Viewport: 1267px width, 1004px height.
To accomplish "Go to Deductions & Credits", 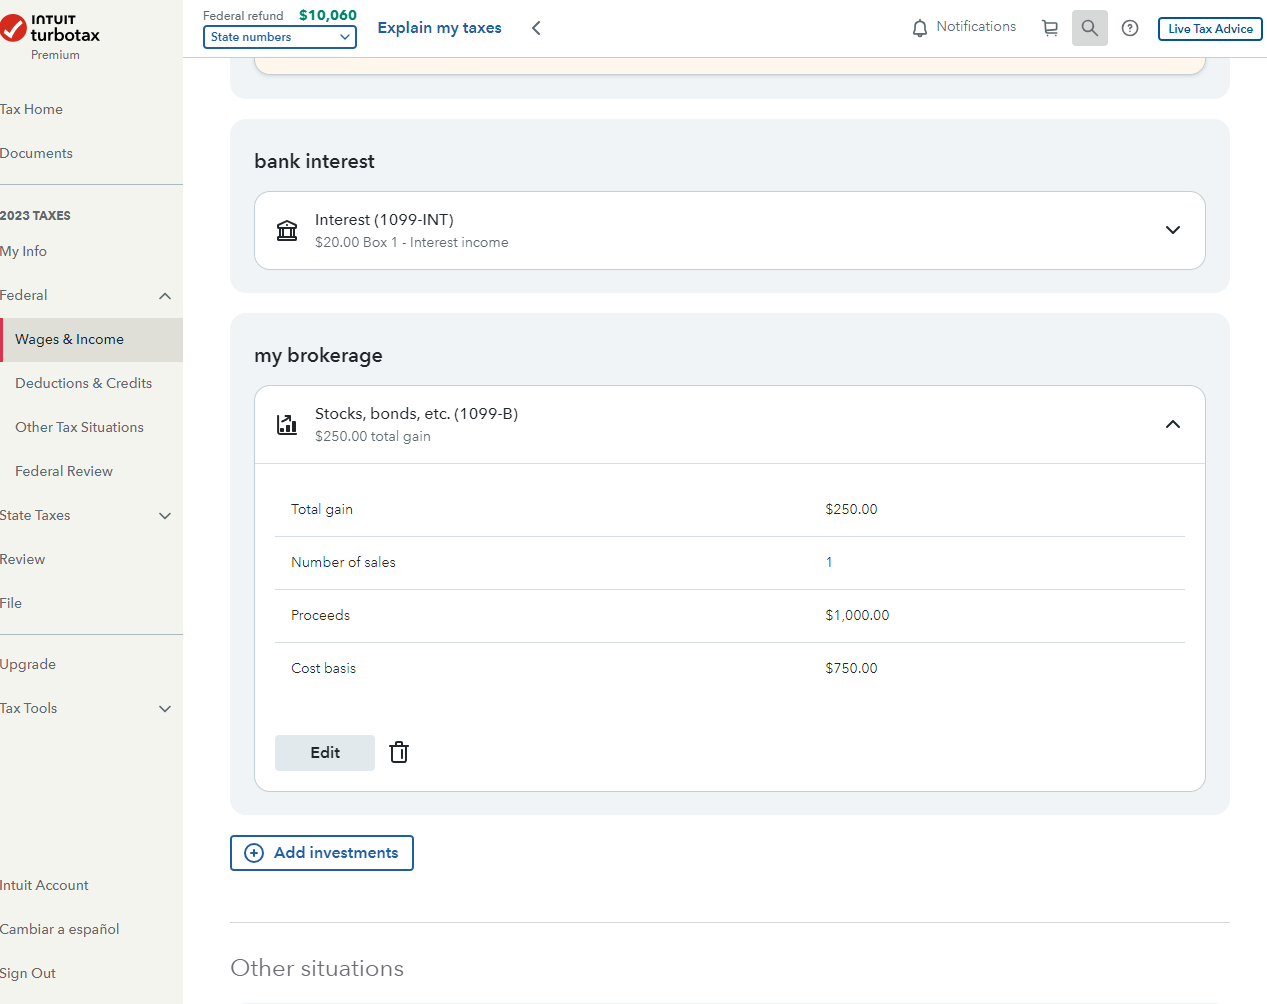I will pos(84,383).
